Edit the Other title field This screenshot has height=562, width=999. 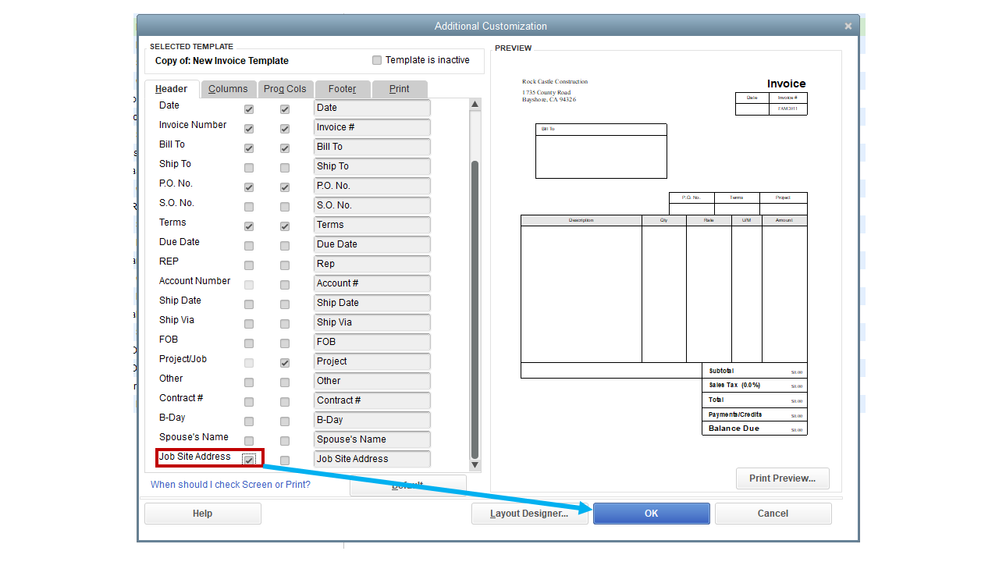click(x=372, y=381)
